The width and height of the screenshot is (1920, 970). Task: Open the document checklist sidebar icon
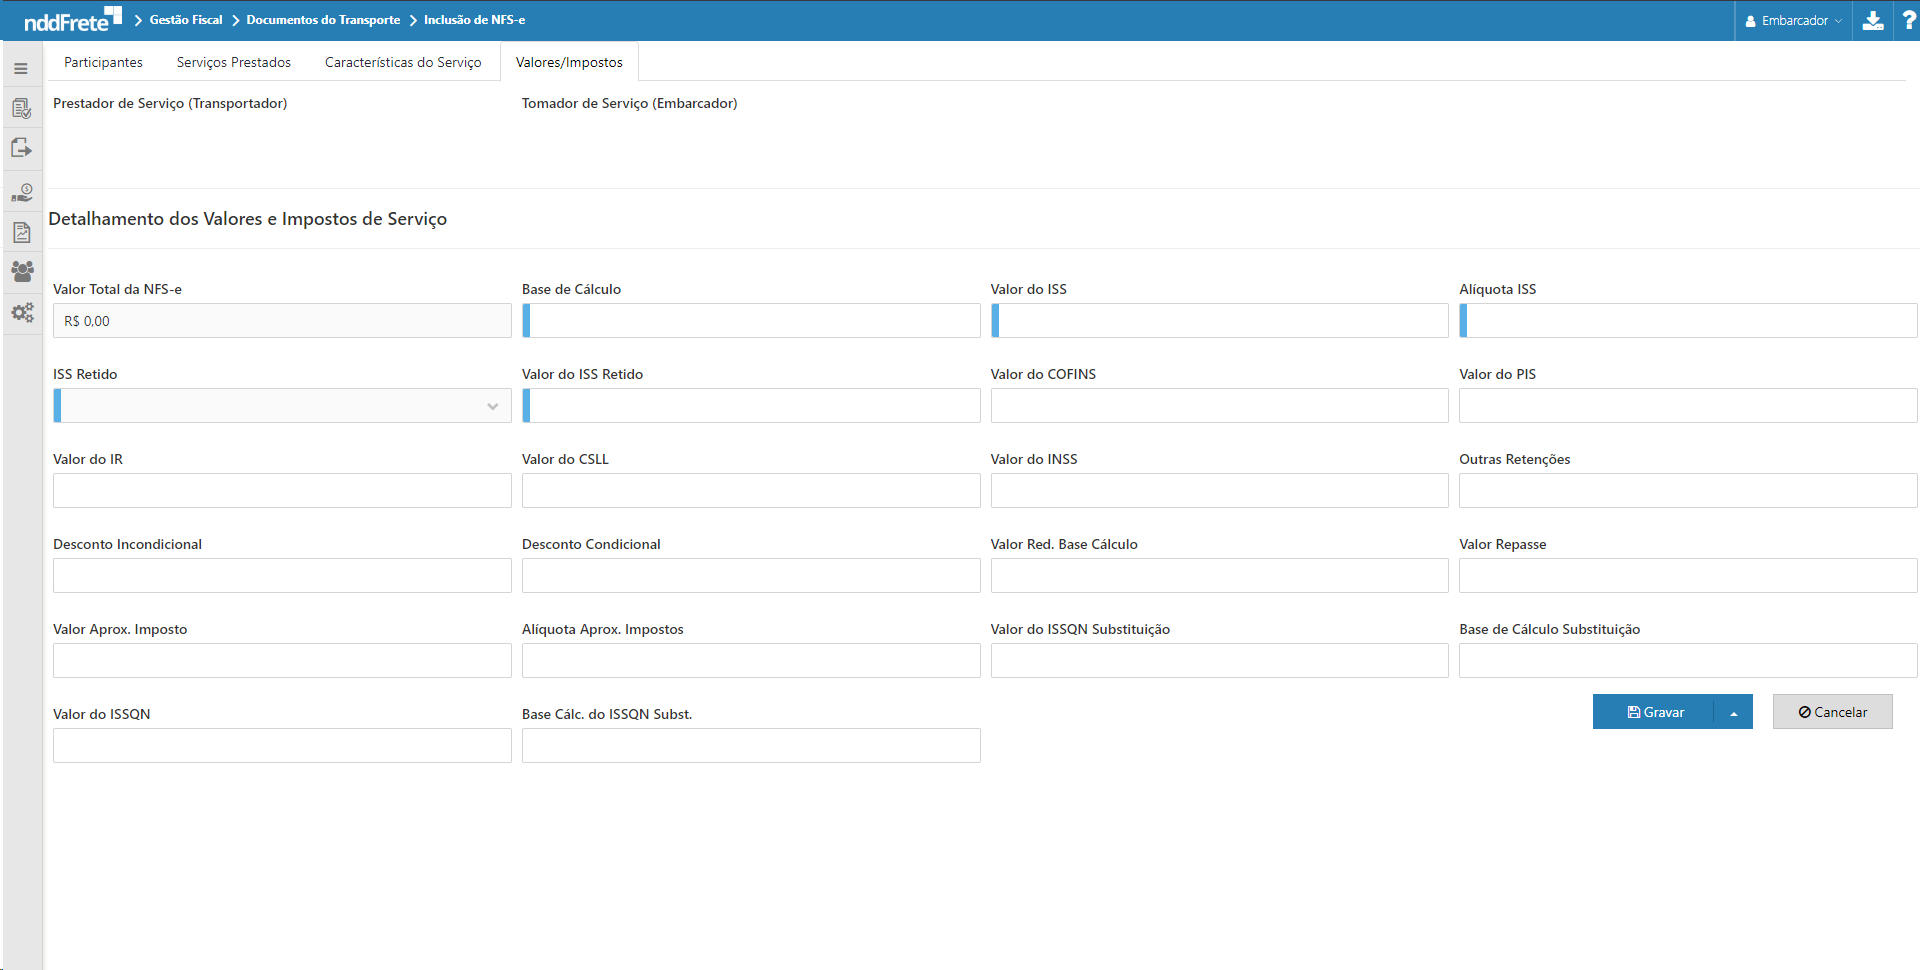21,109
